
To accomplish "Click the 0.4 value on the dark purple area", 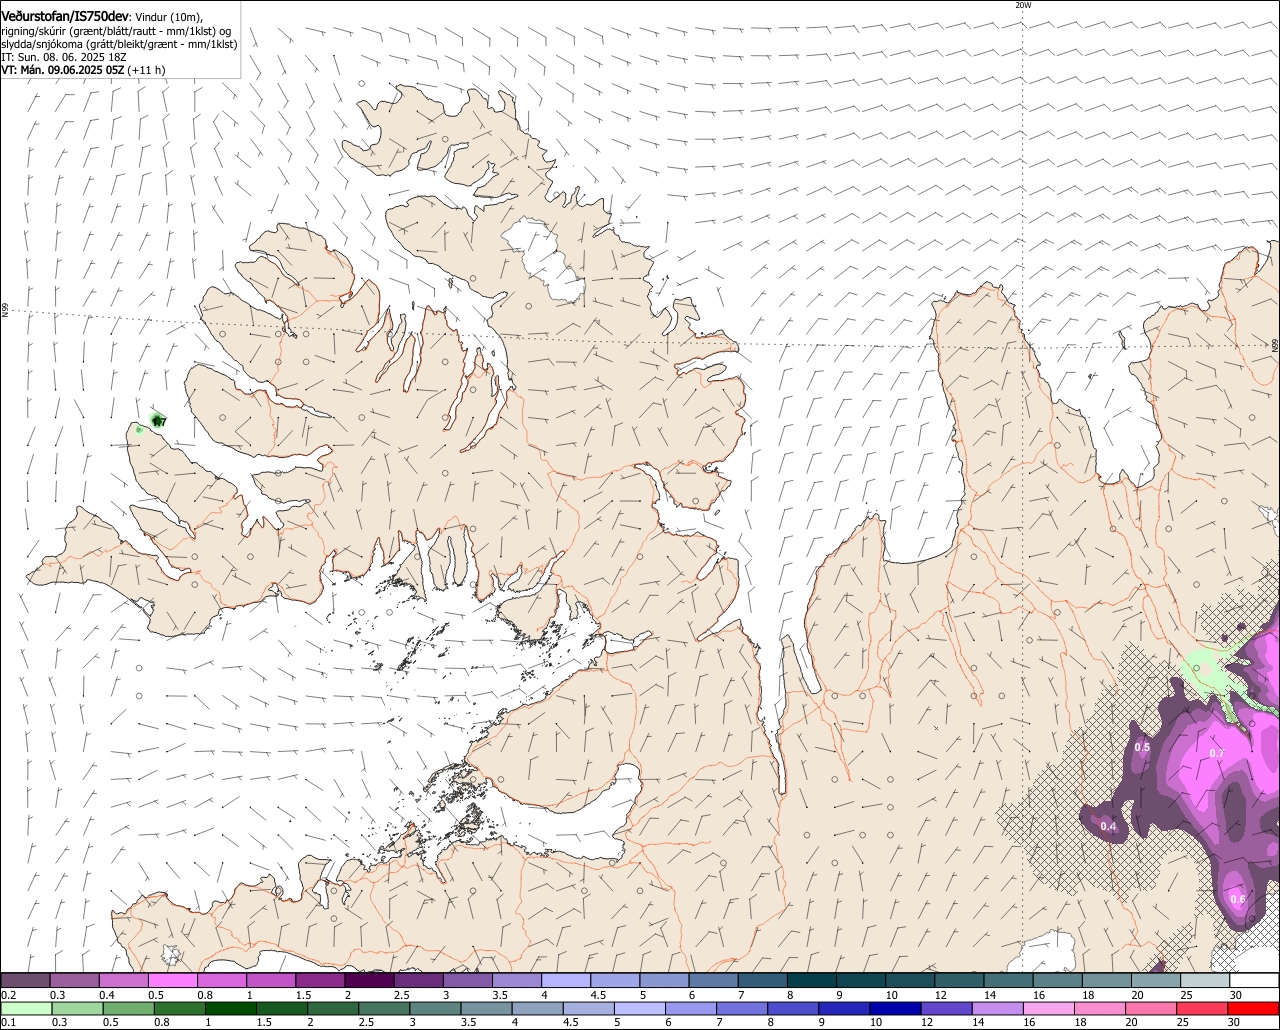I will tap(1108, 827).
